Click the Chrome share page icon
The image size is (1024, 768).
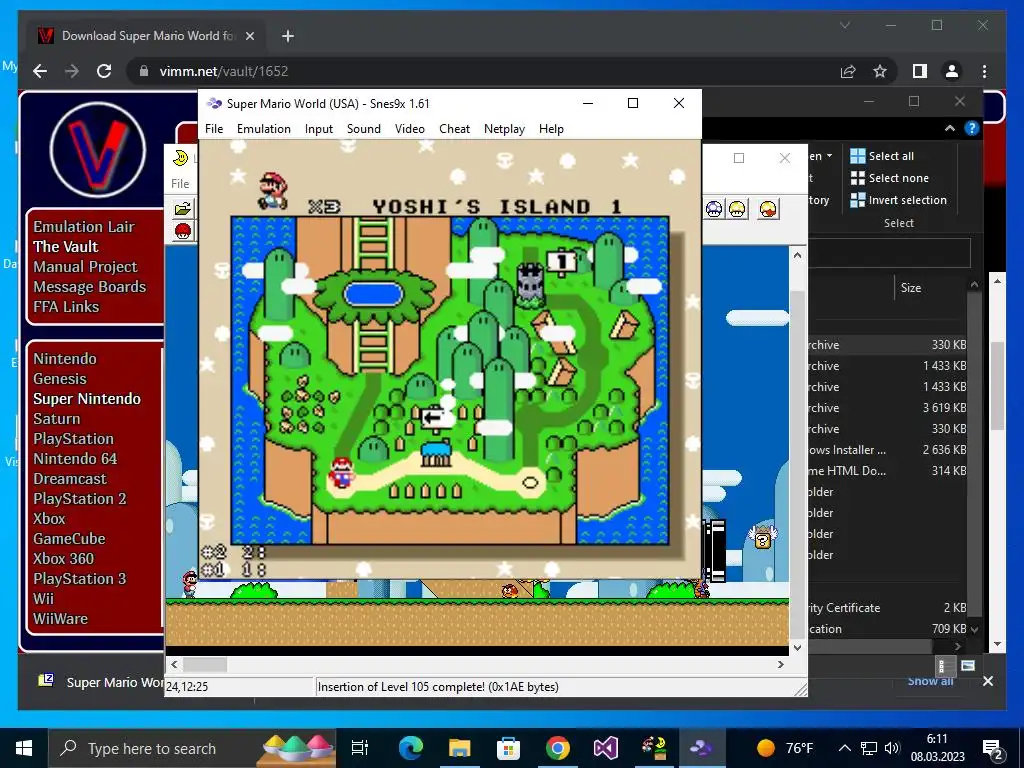(848, 71)
